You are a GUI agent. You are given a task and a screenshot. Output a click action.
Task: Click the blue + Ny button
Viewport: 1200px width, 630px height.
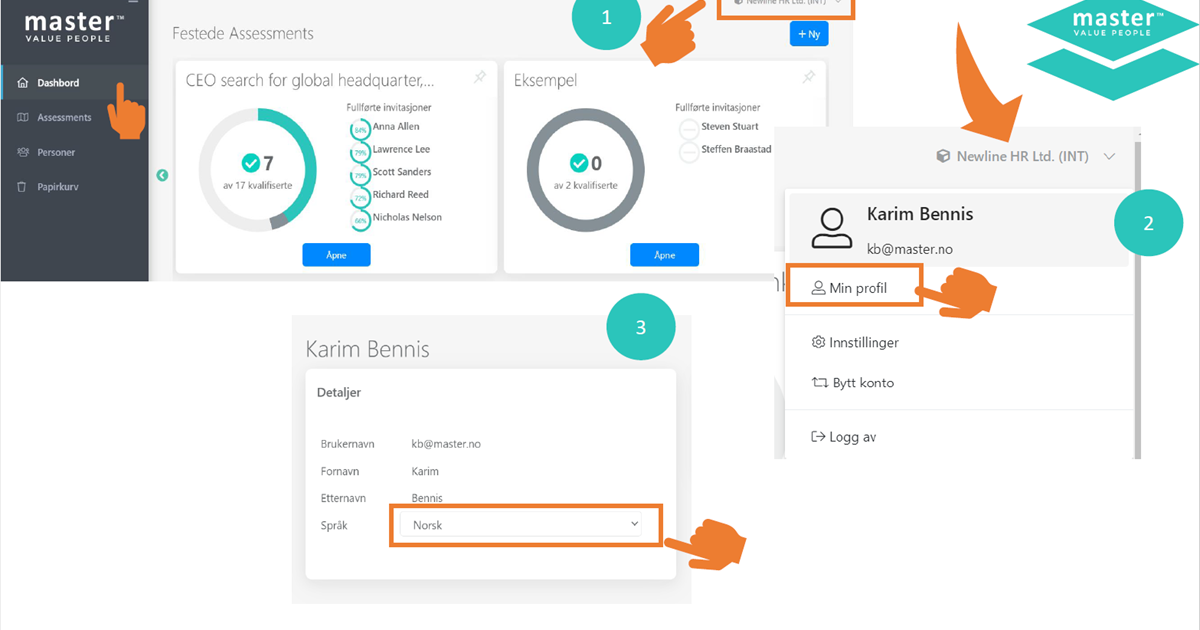(808, 34)
